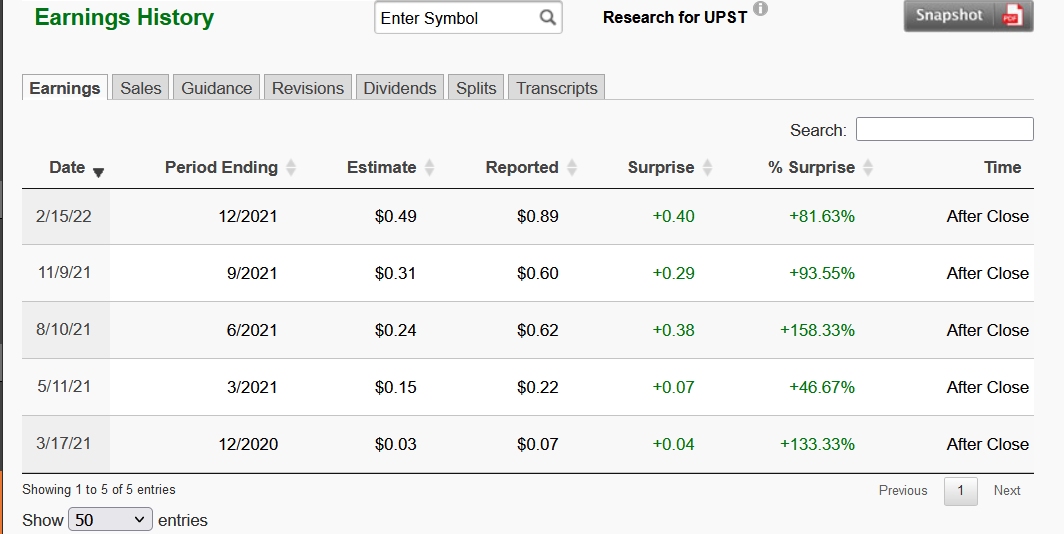The width and height of the screenshot is (1064, 534).
Task: Sort table by Reported column arrows
Action: pyautogui.click(x=572, y=168)
